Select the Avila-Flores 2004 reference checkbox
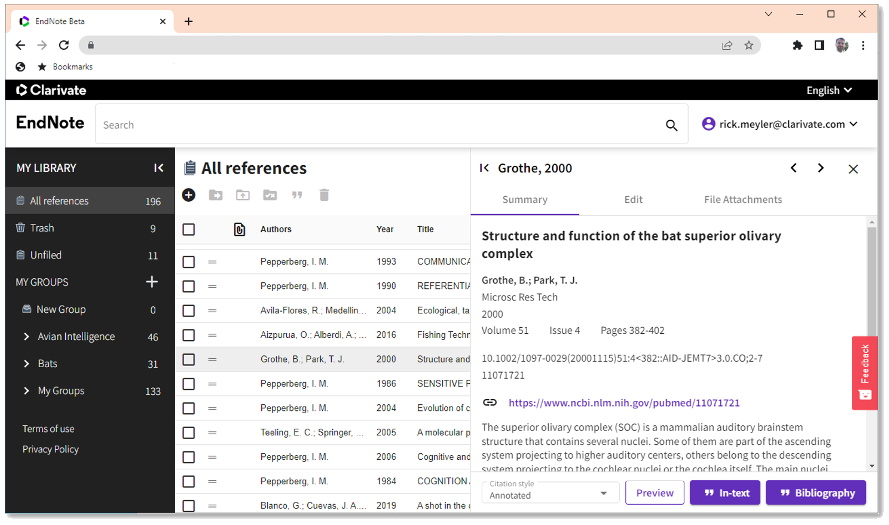 click(189, 310)
